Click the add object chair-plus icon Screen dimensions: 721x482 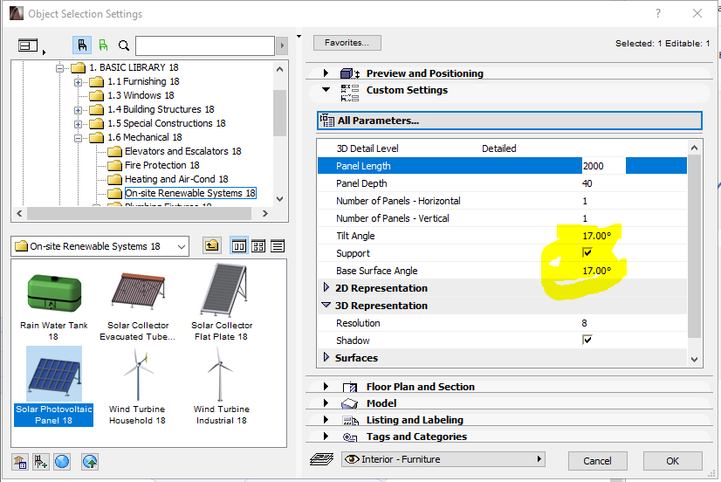(40, 462)
